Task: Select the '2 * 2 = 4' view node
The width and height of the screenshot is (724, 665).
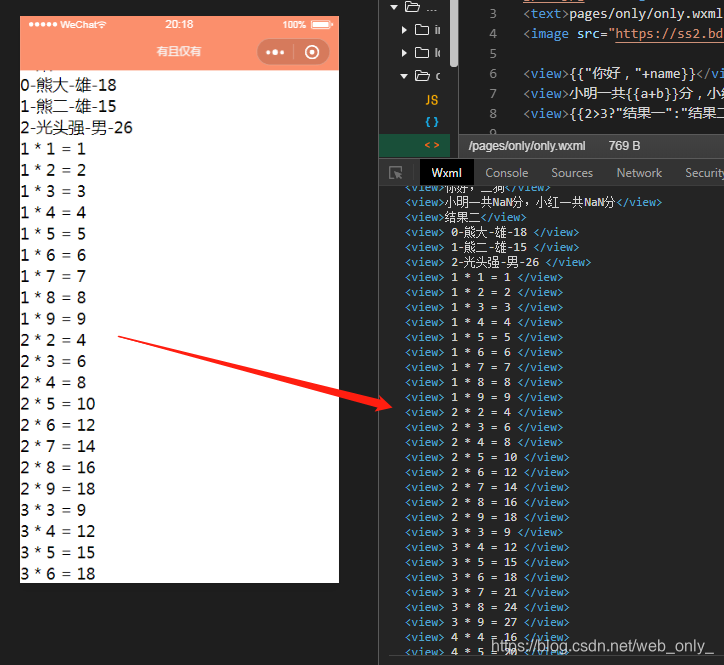Action: click(x=484, y=412)
